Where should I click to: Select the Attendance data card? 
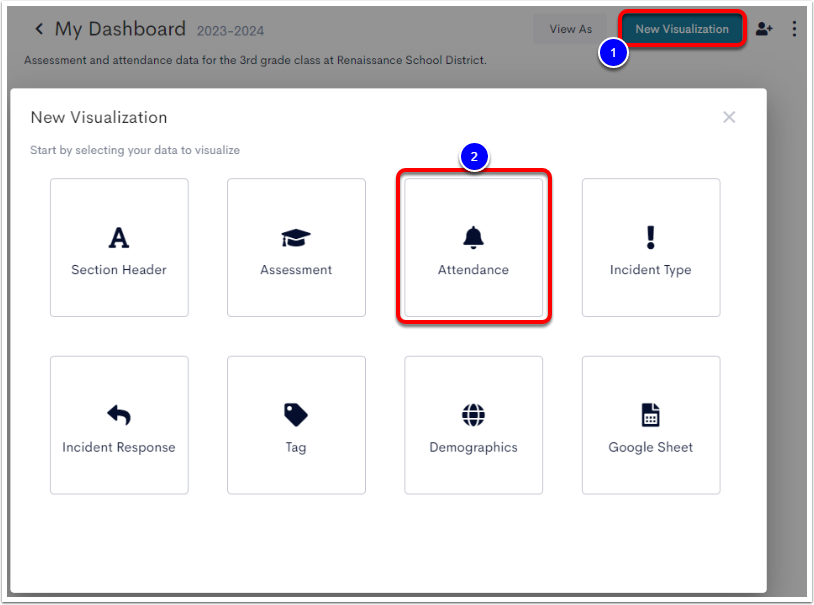point(473,248)
